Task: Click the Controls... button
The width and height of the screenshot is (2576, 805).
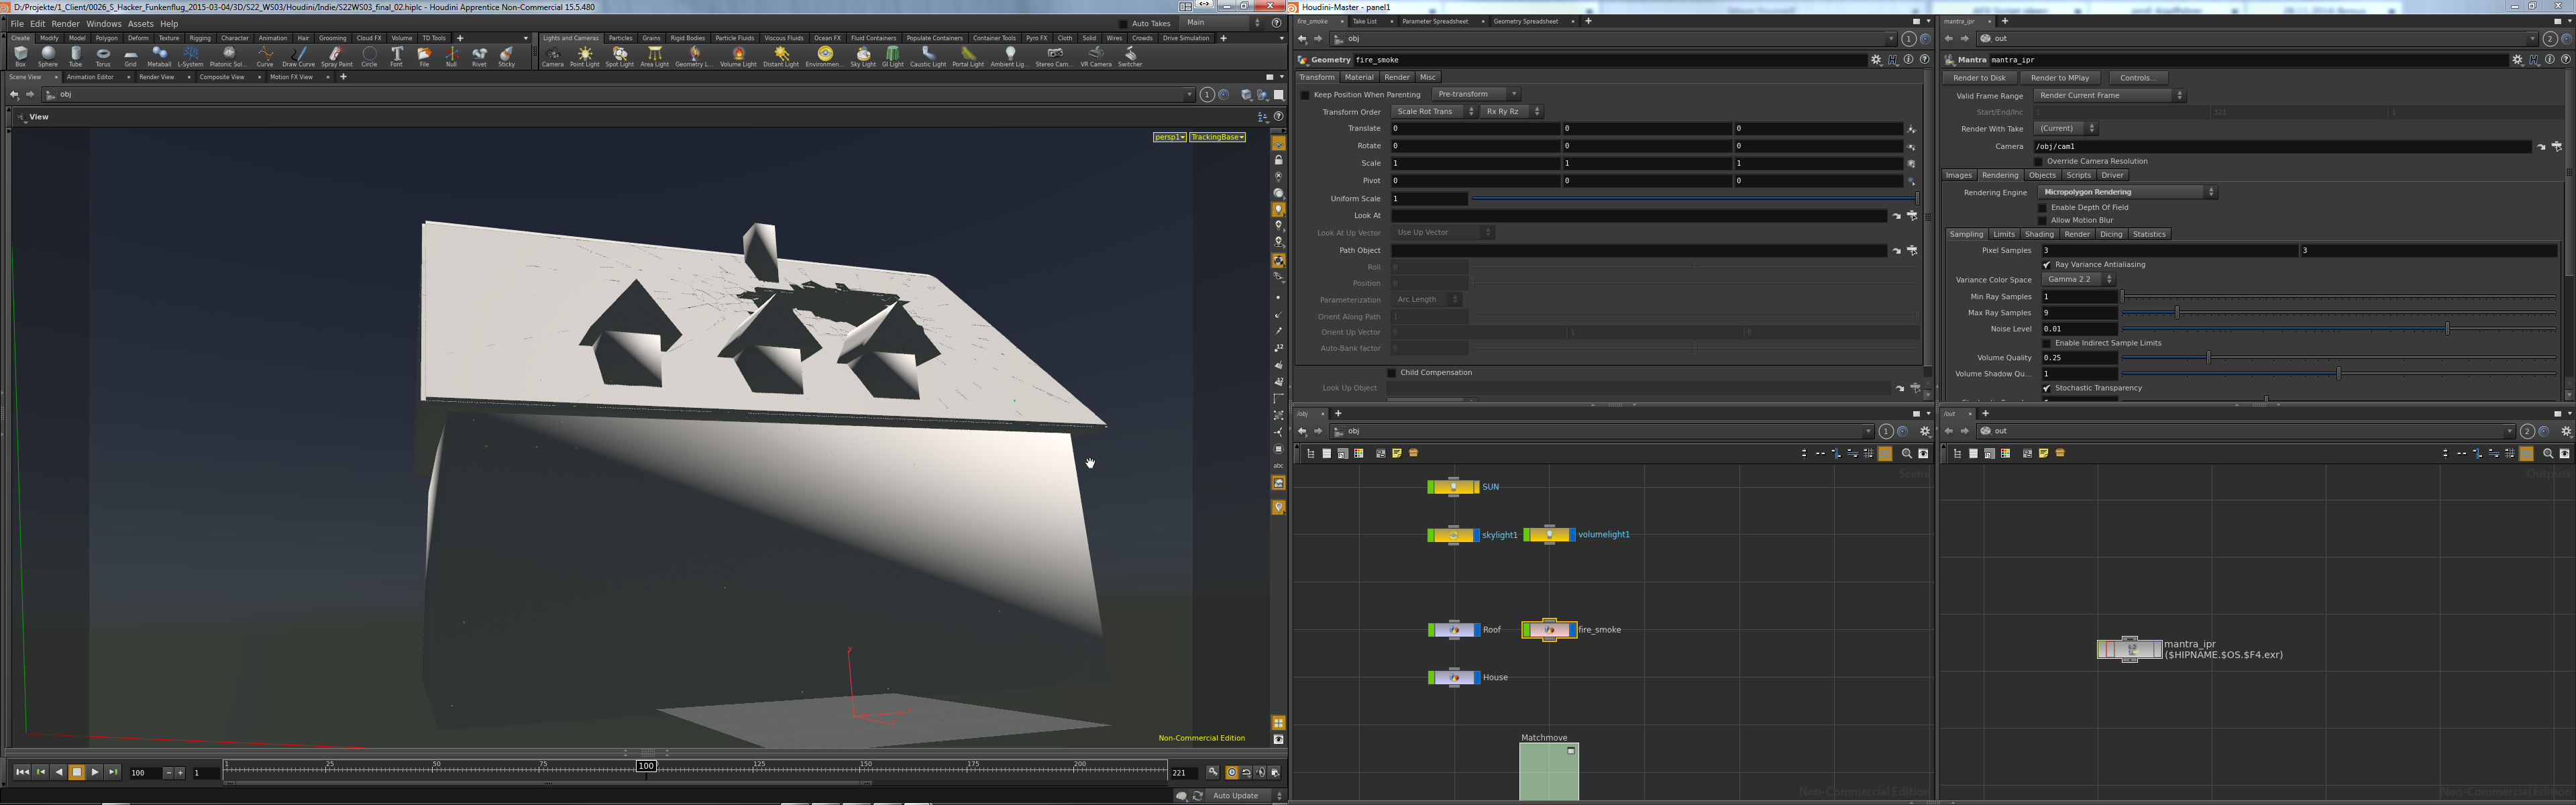Action: tap(2138, 78)
